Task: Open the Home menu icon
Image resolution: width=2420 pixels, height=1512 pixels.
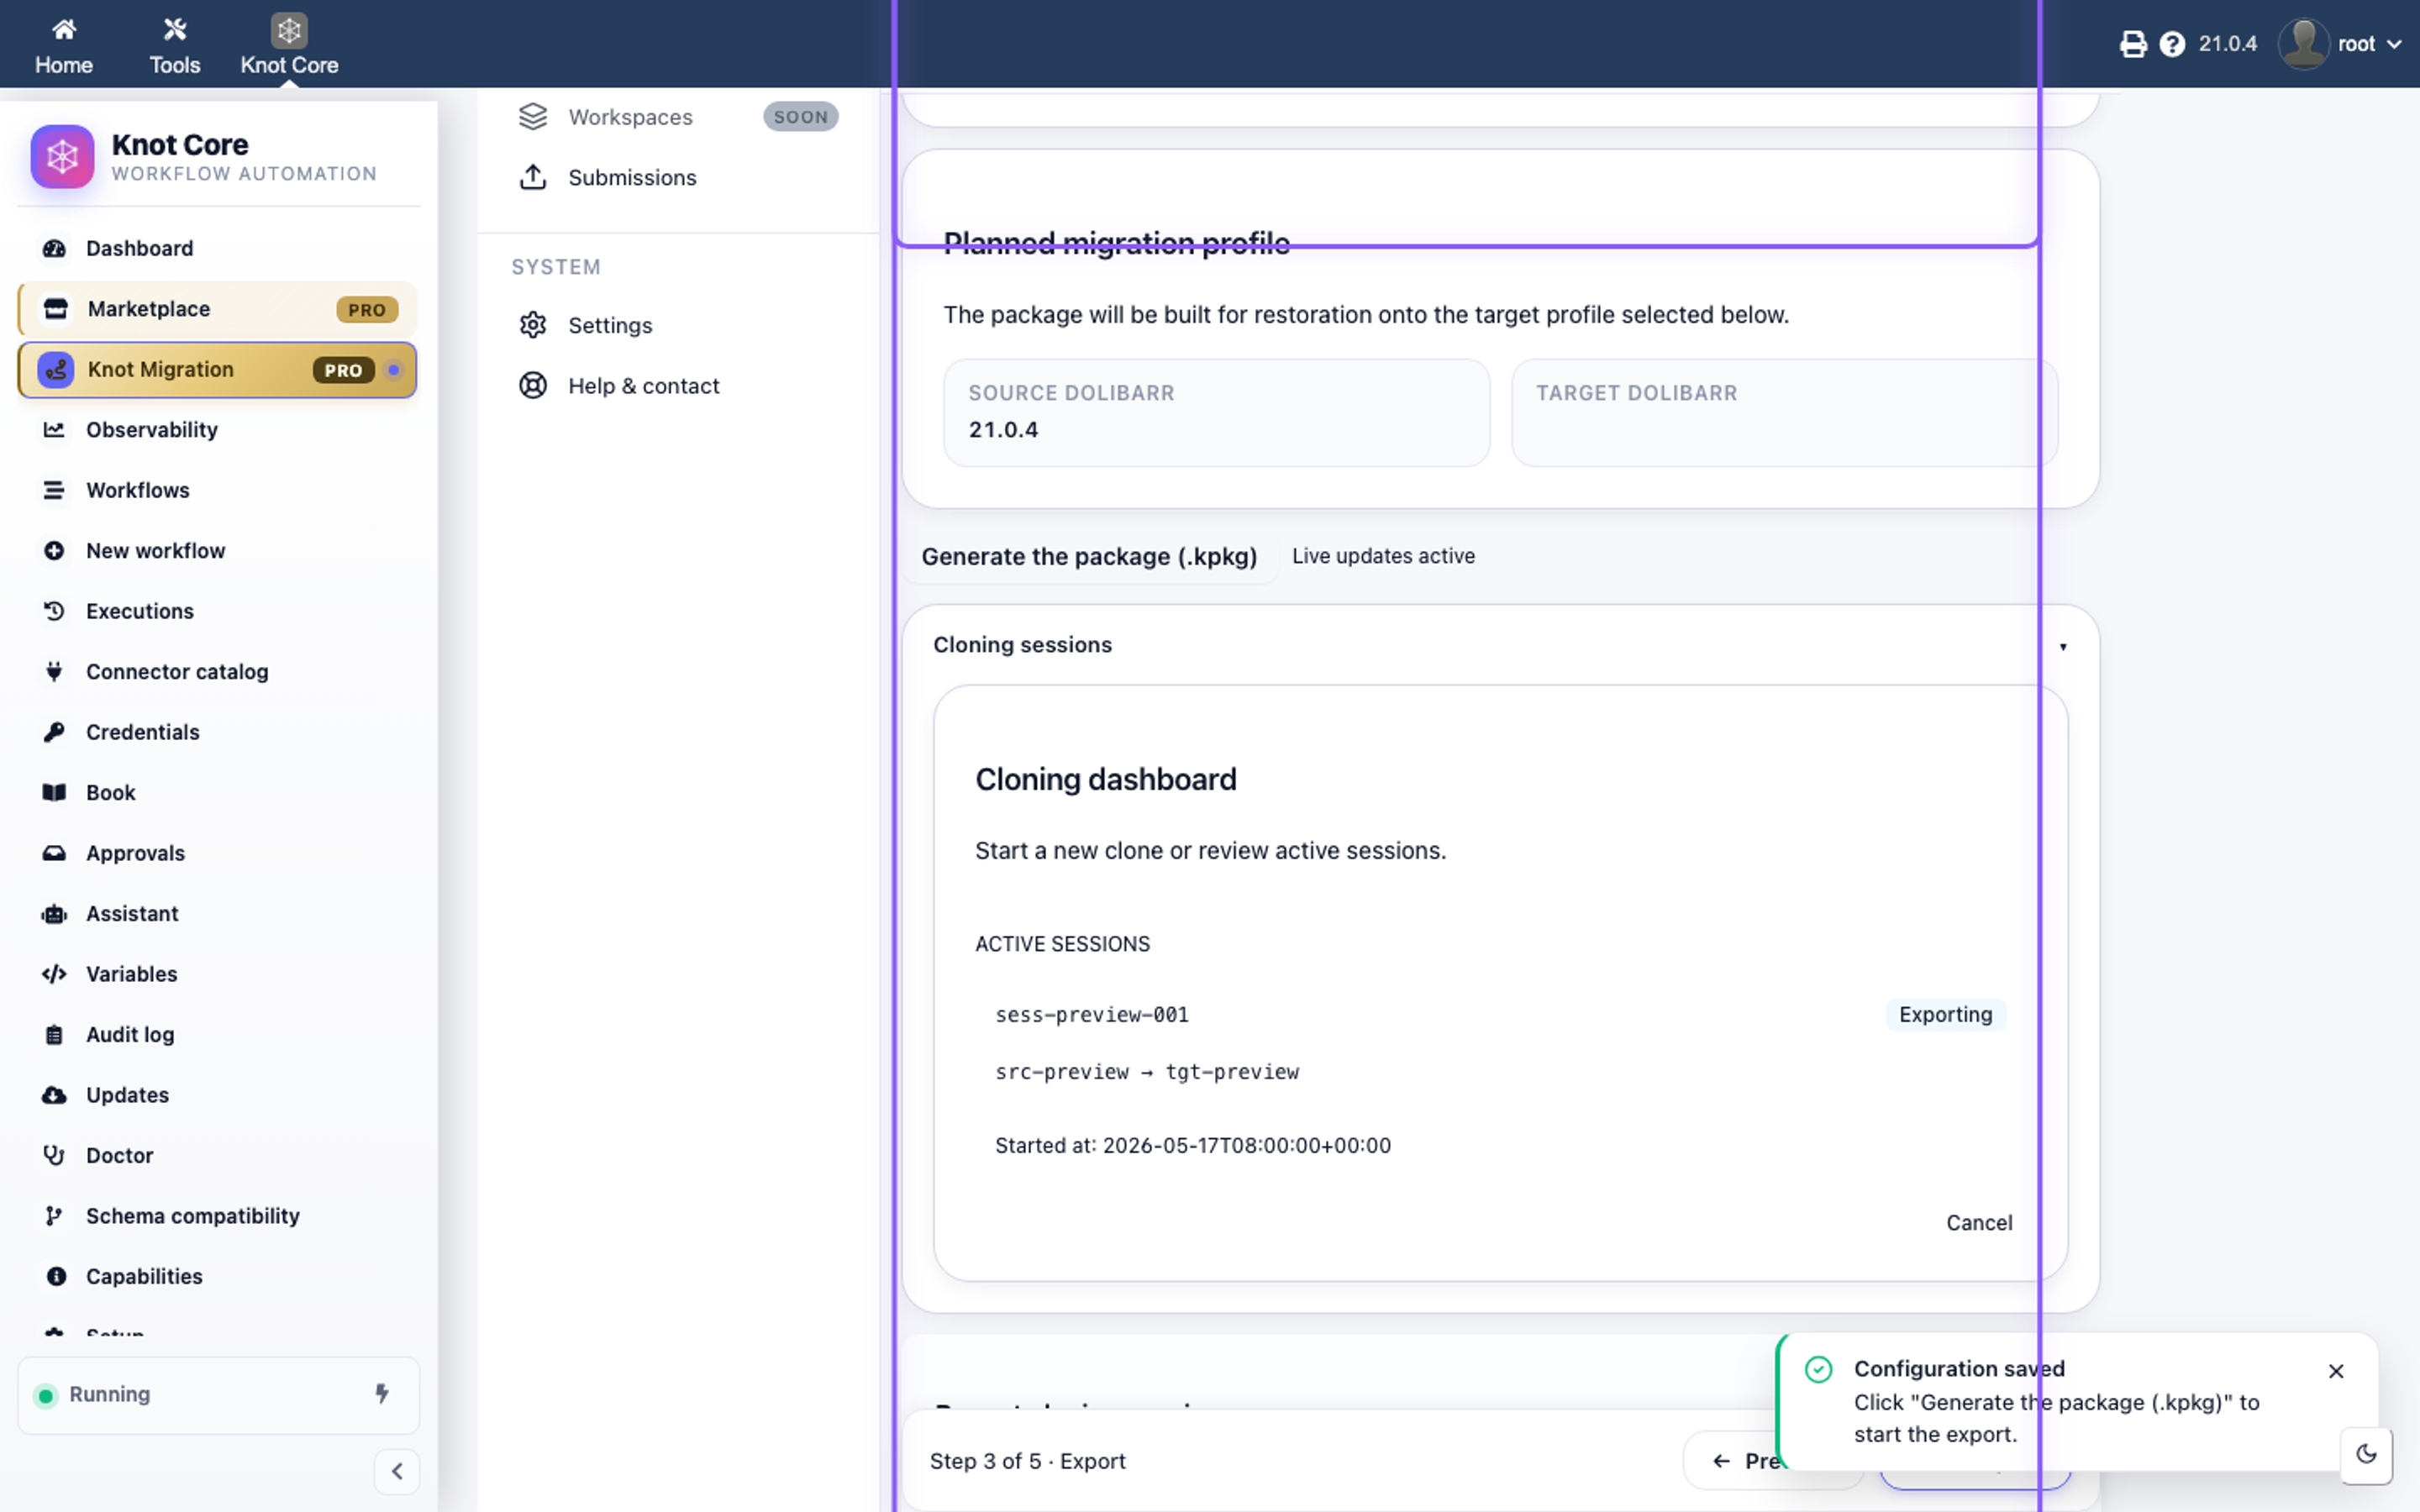Action: pyautogui.click(x=64, y=30)
